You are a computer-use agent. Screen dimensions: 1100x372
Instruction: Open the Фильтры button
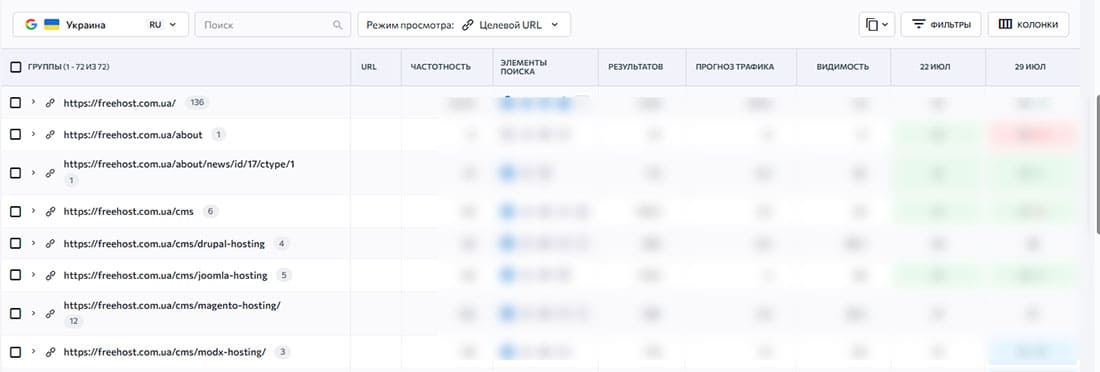tap(941, 25)
